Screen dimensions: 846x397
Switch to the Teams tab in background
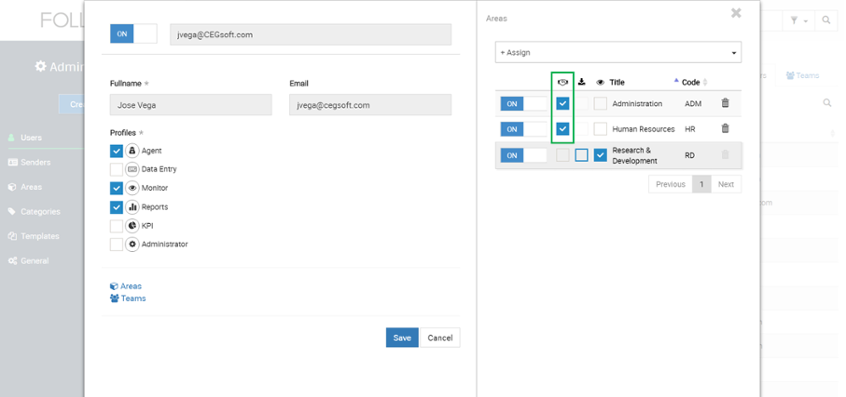pyautogui.click(x=802, y=76)
